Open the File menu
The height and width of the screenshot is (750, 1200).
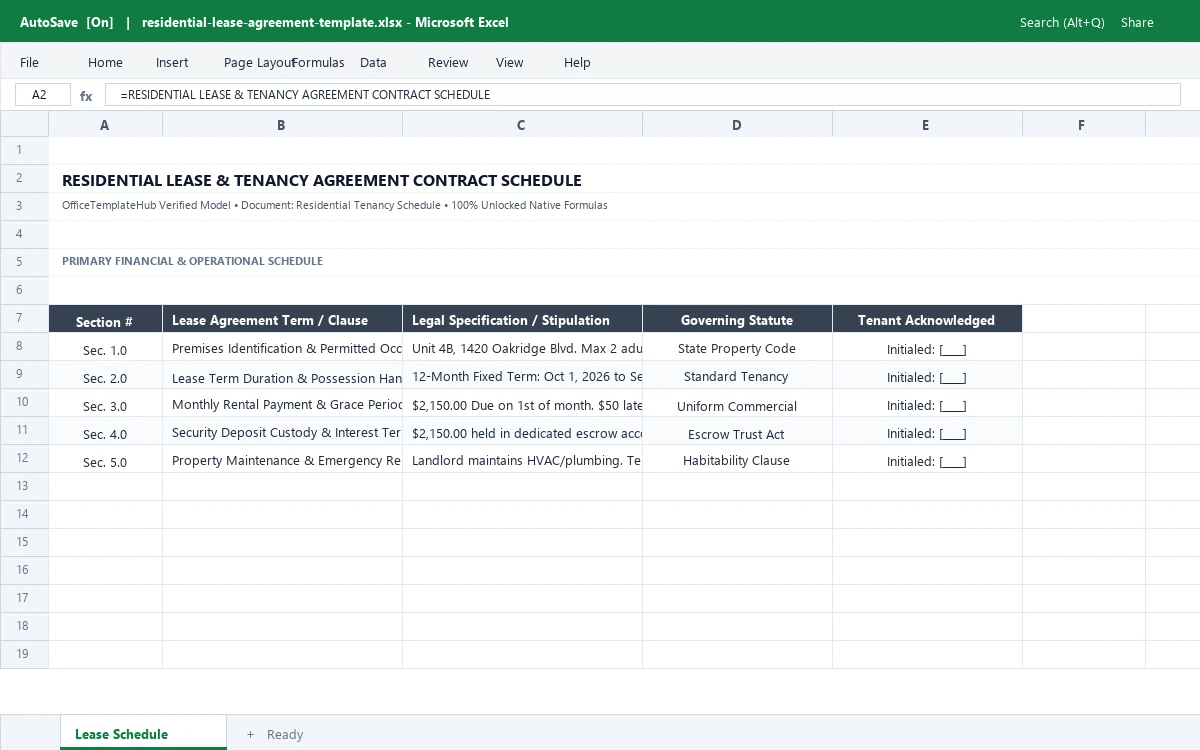tap(29, 62)
